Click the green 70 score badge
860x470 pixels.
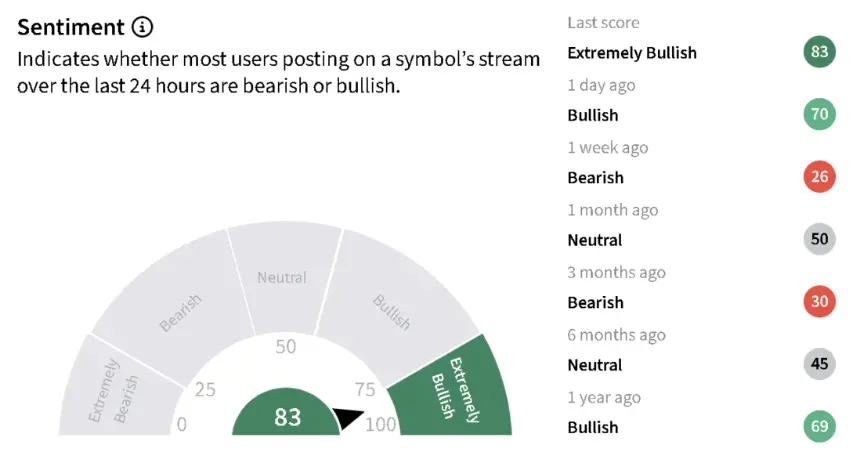[819, 114]
